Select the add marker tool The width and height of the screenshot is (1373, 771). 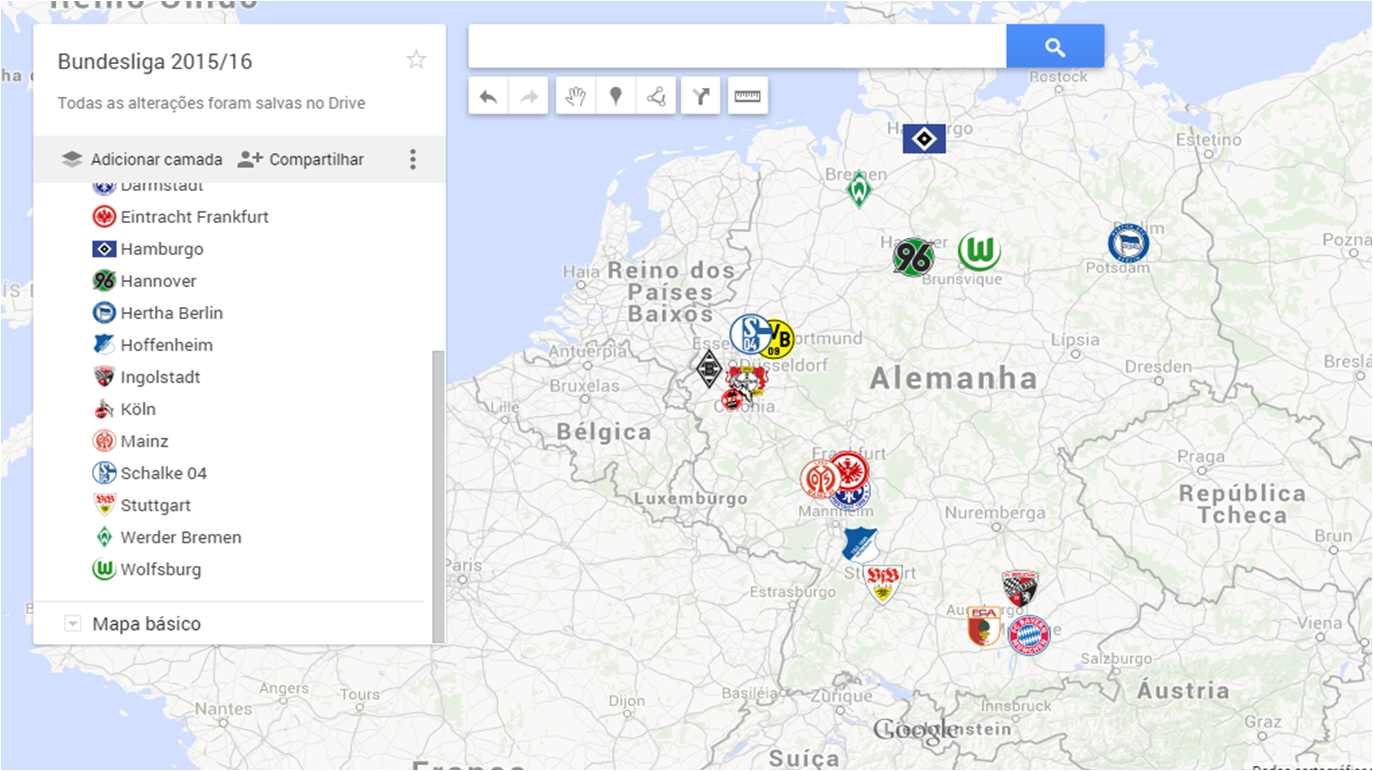coord(615,95)
